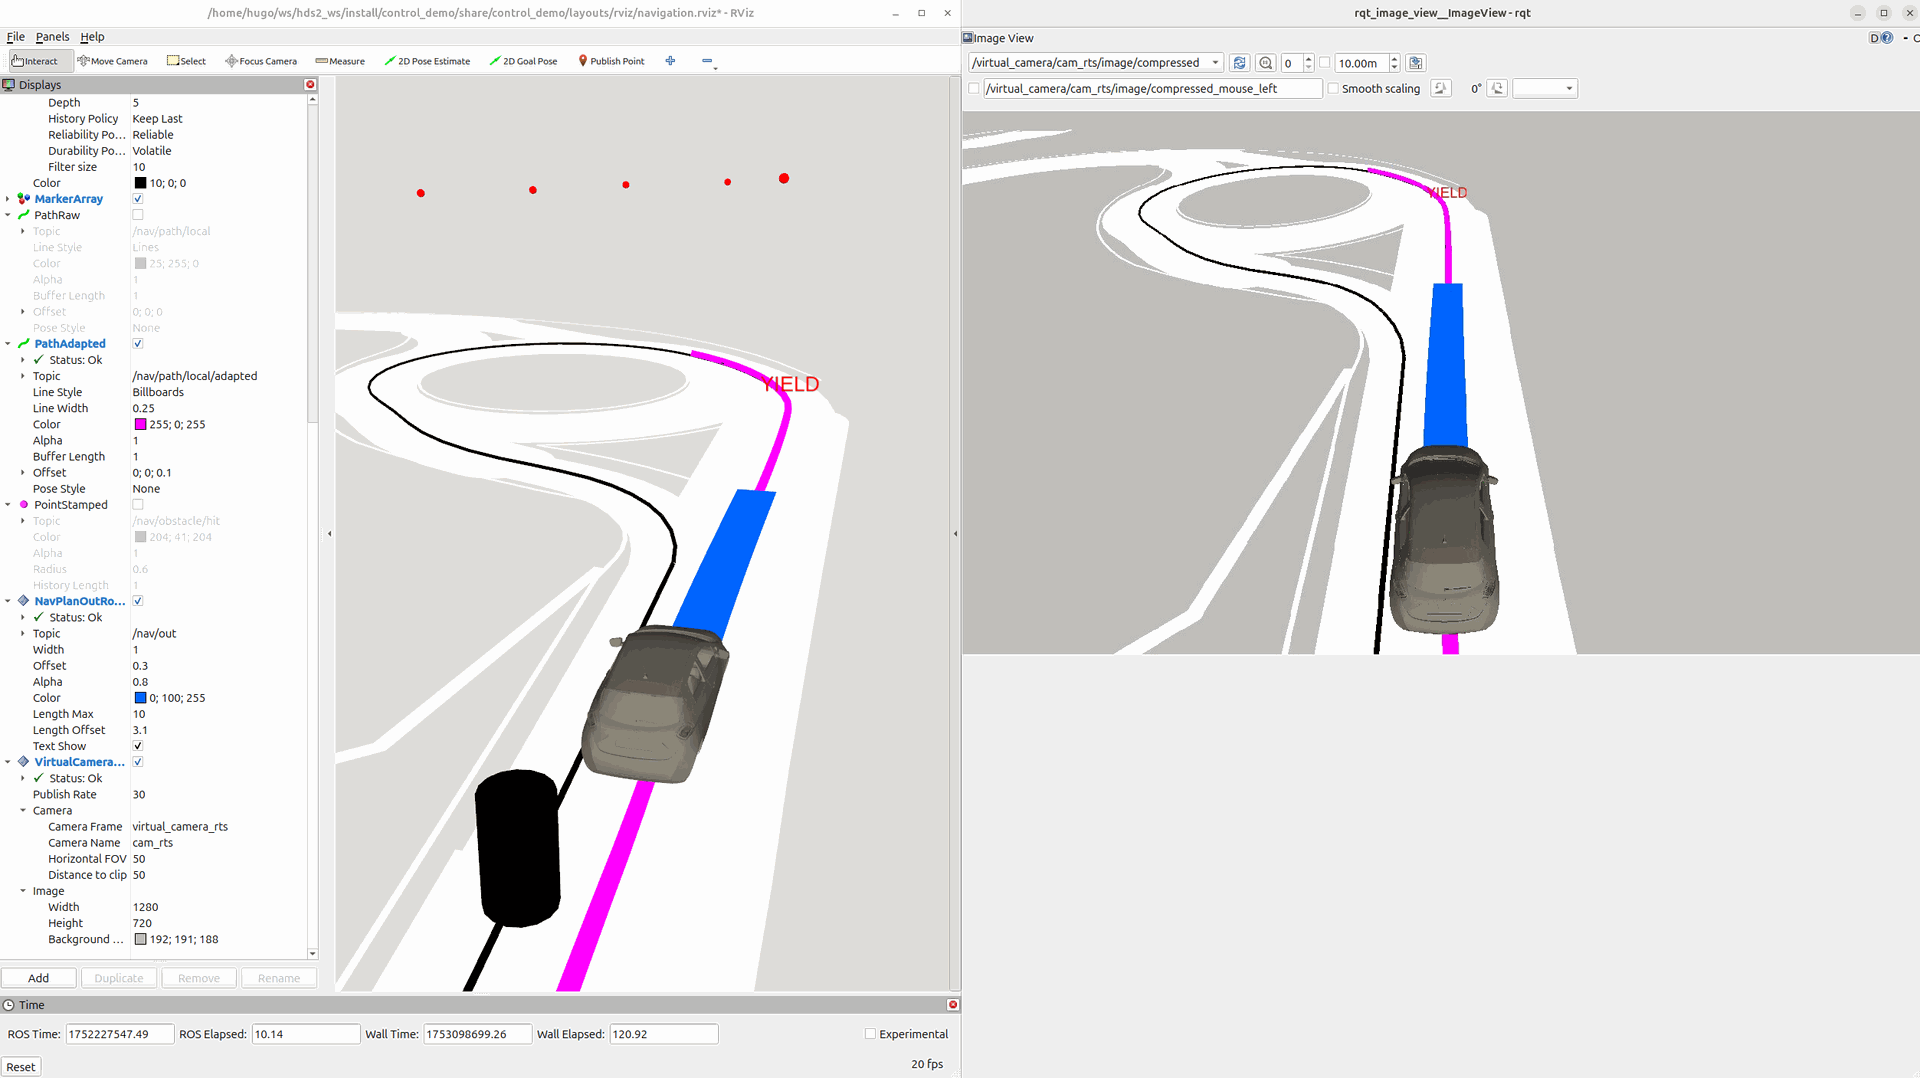1920x1078 pixels.
Task: Enable the PathRaw display checkbox
Action: (138, 215)
